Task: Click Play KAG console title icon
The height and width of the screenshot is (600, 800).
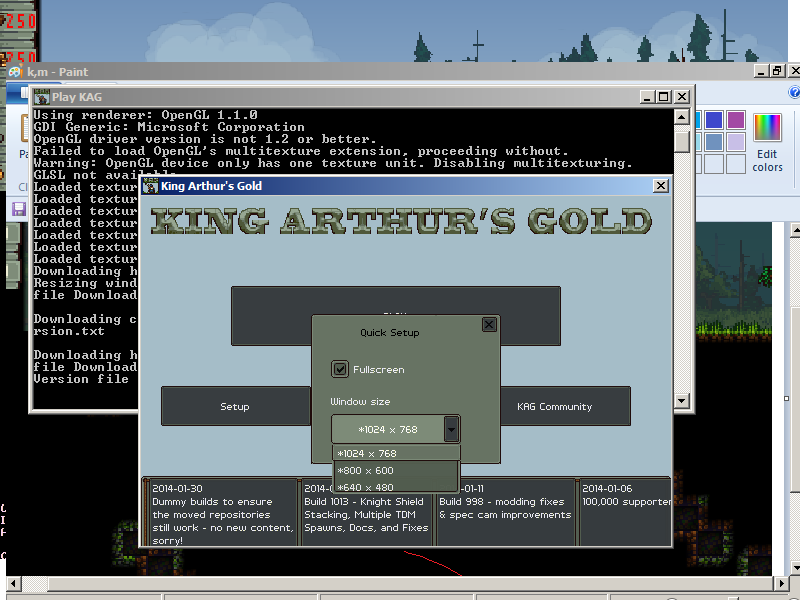Action: tap(42, 96)
